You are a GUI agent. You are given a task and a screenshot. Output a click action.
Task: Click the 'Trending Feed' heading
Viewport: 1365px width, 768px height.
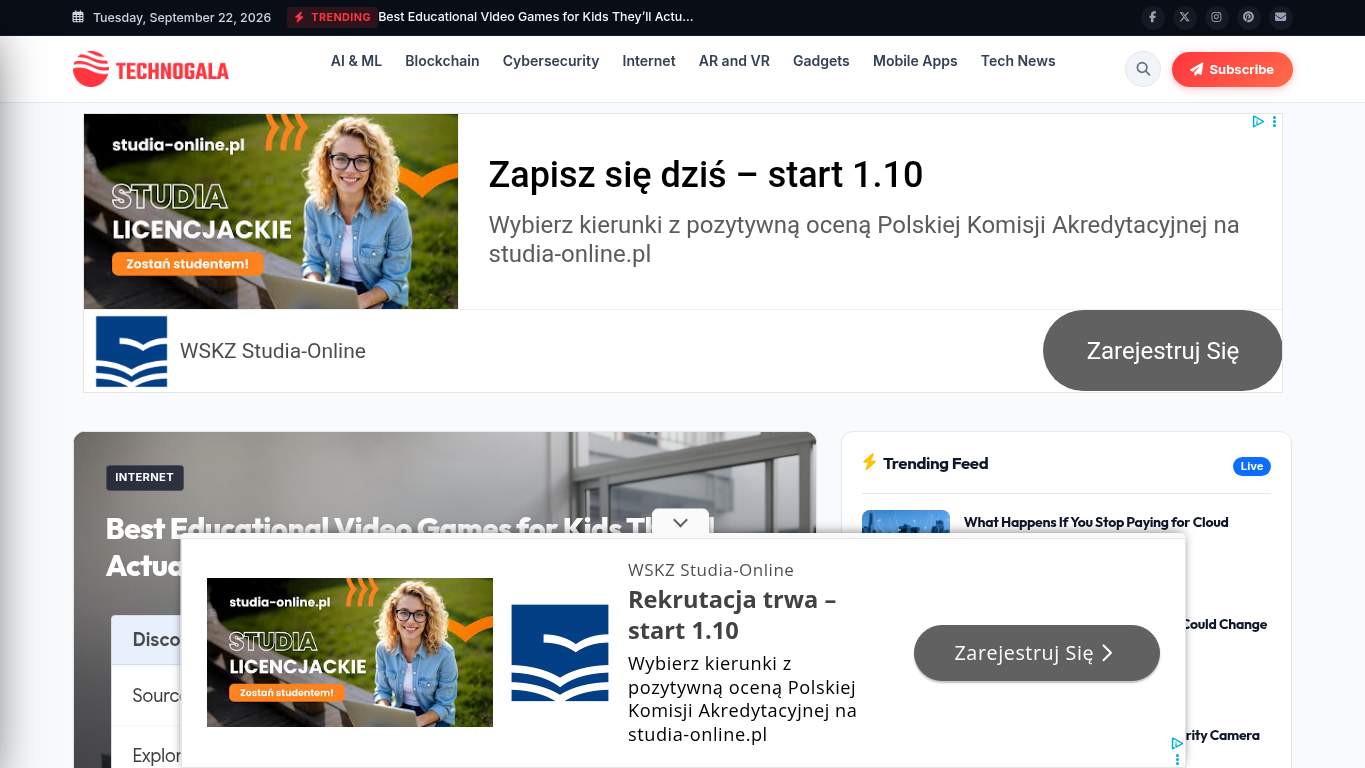coord(936,463)
